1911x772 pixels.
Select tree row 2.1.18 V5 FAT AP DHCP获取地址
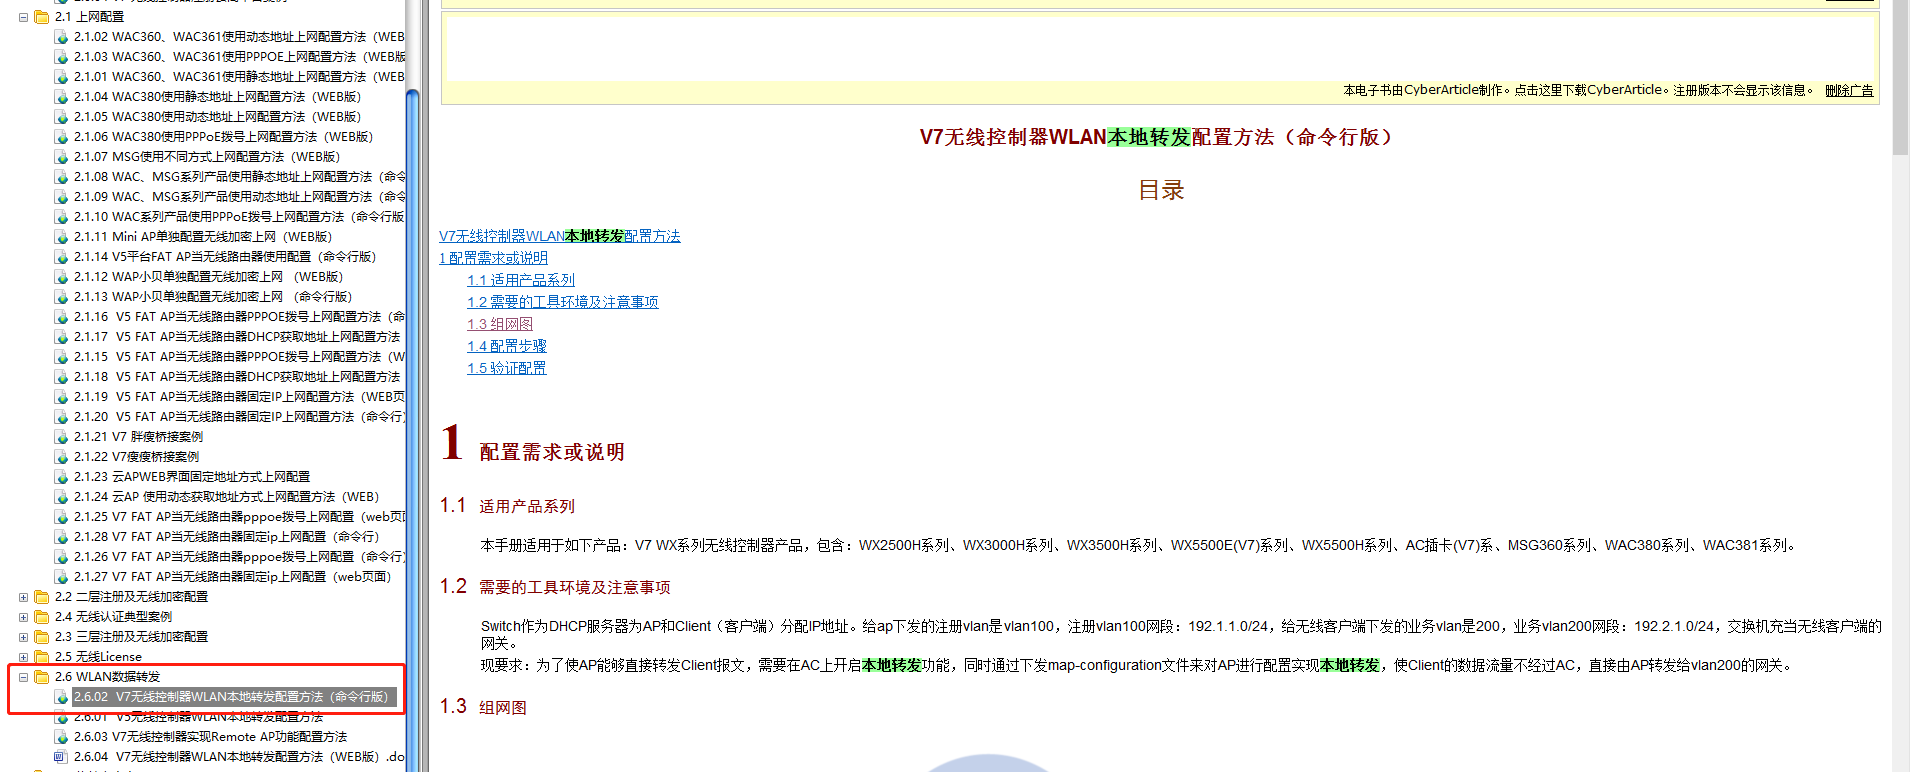coord(237,377)
